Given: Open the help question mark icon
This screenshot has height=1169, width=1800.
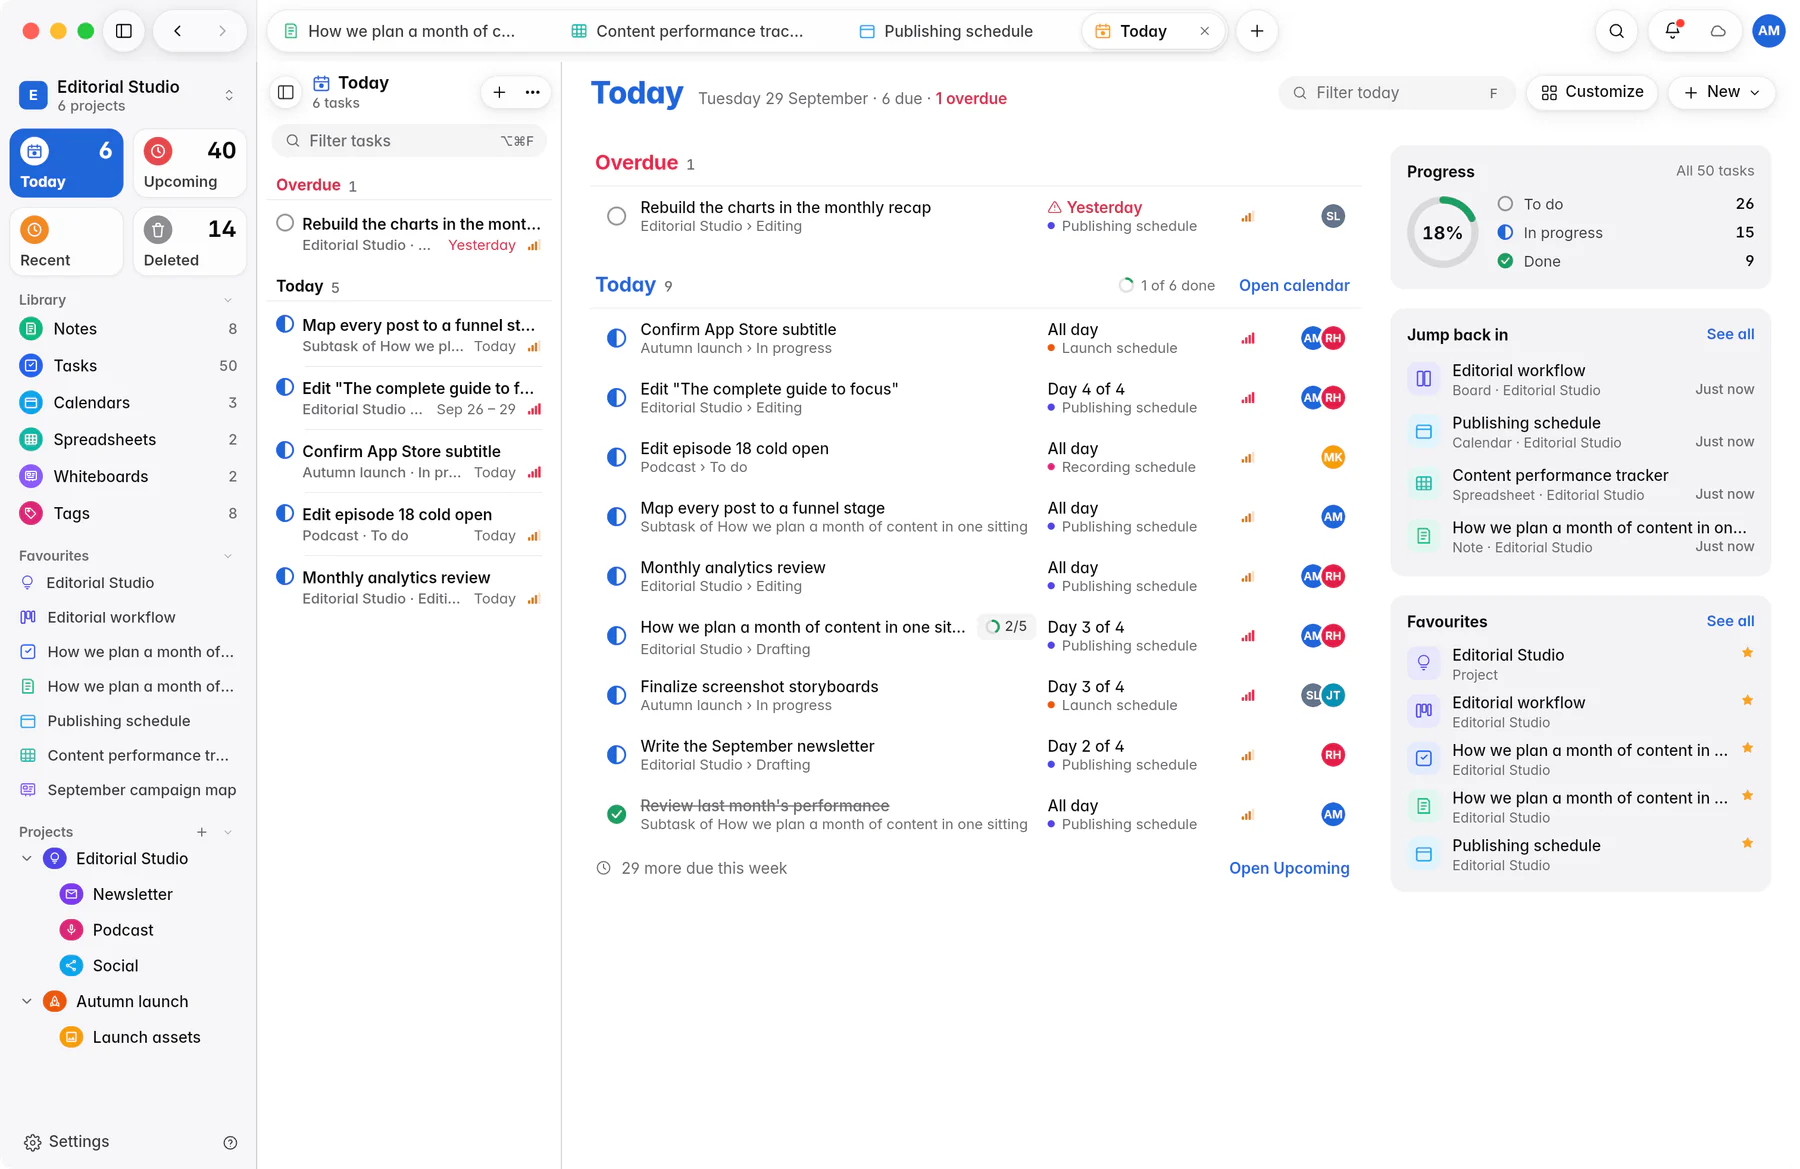Looking at the screenshot, I should (x=230, y=1142).
